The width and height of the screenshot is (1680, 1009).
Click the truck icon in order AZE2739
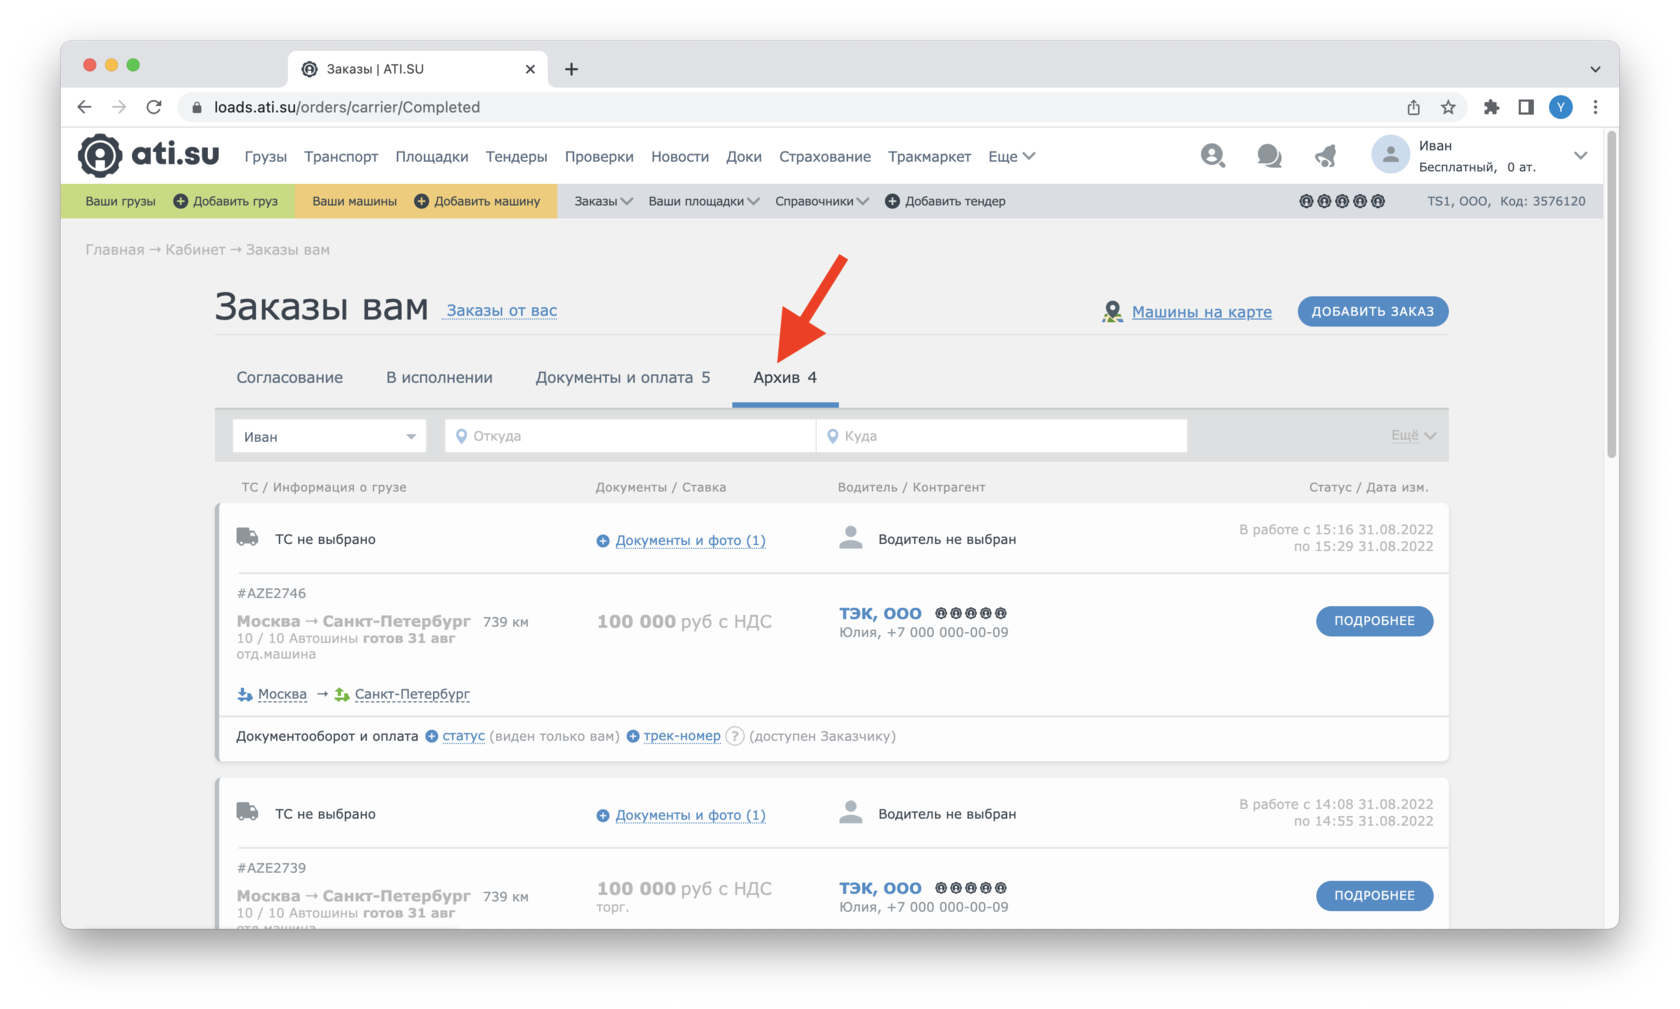[247, 812]
